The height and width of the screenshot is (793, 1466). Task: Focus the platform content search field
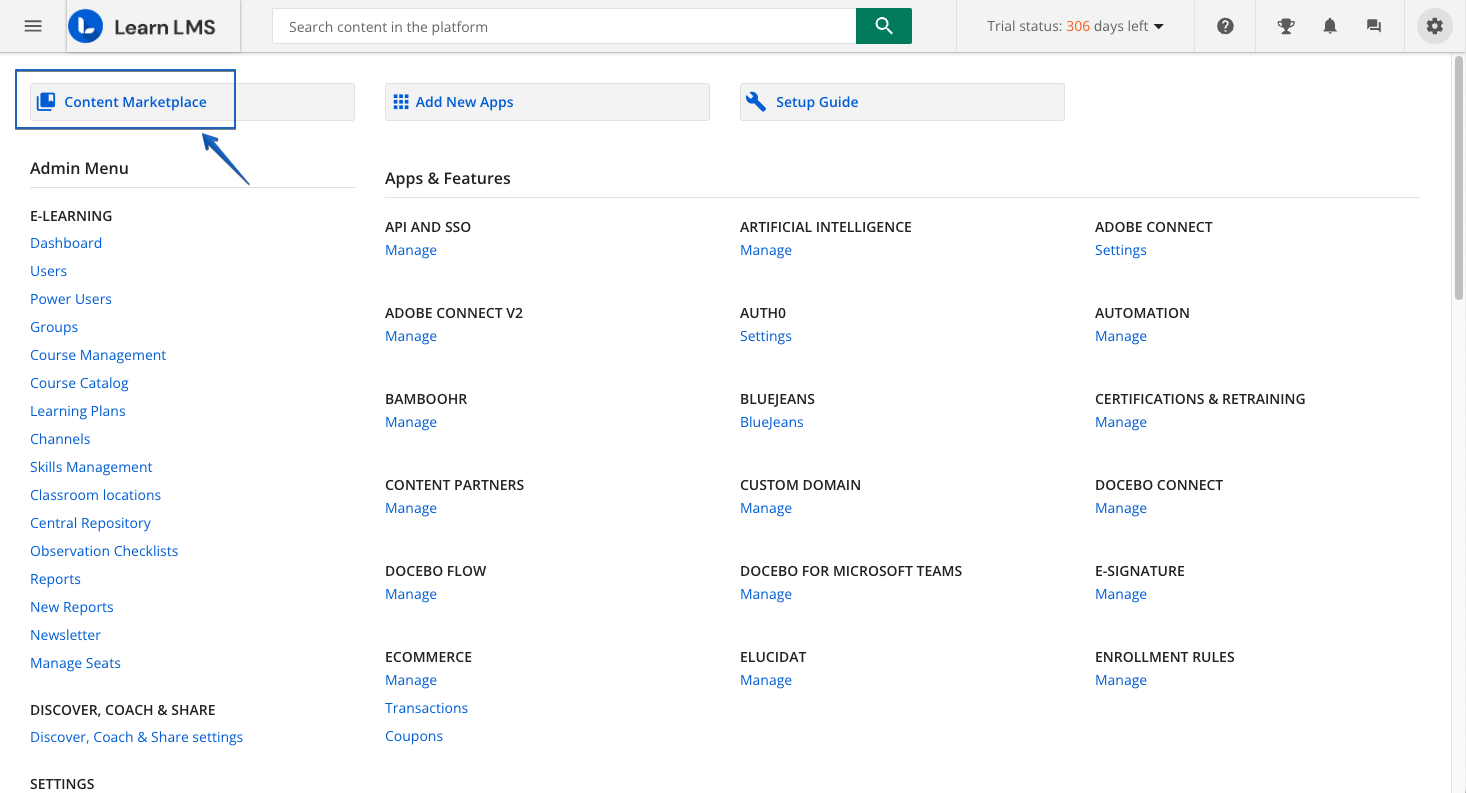[564, 26]
